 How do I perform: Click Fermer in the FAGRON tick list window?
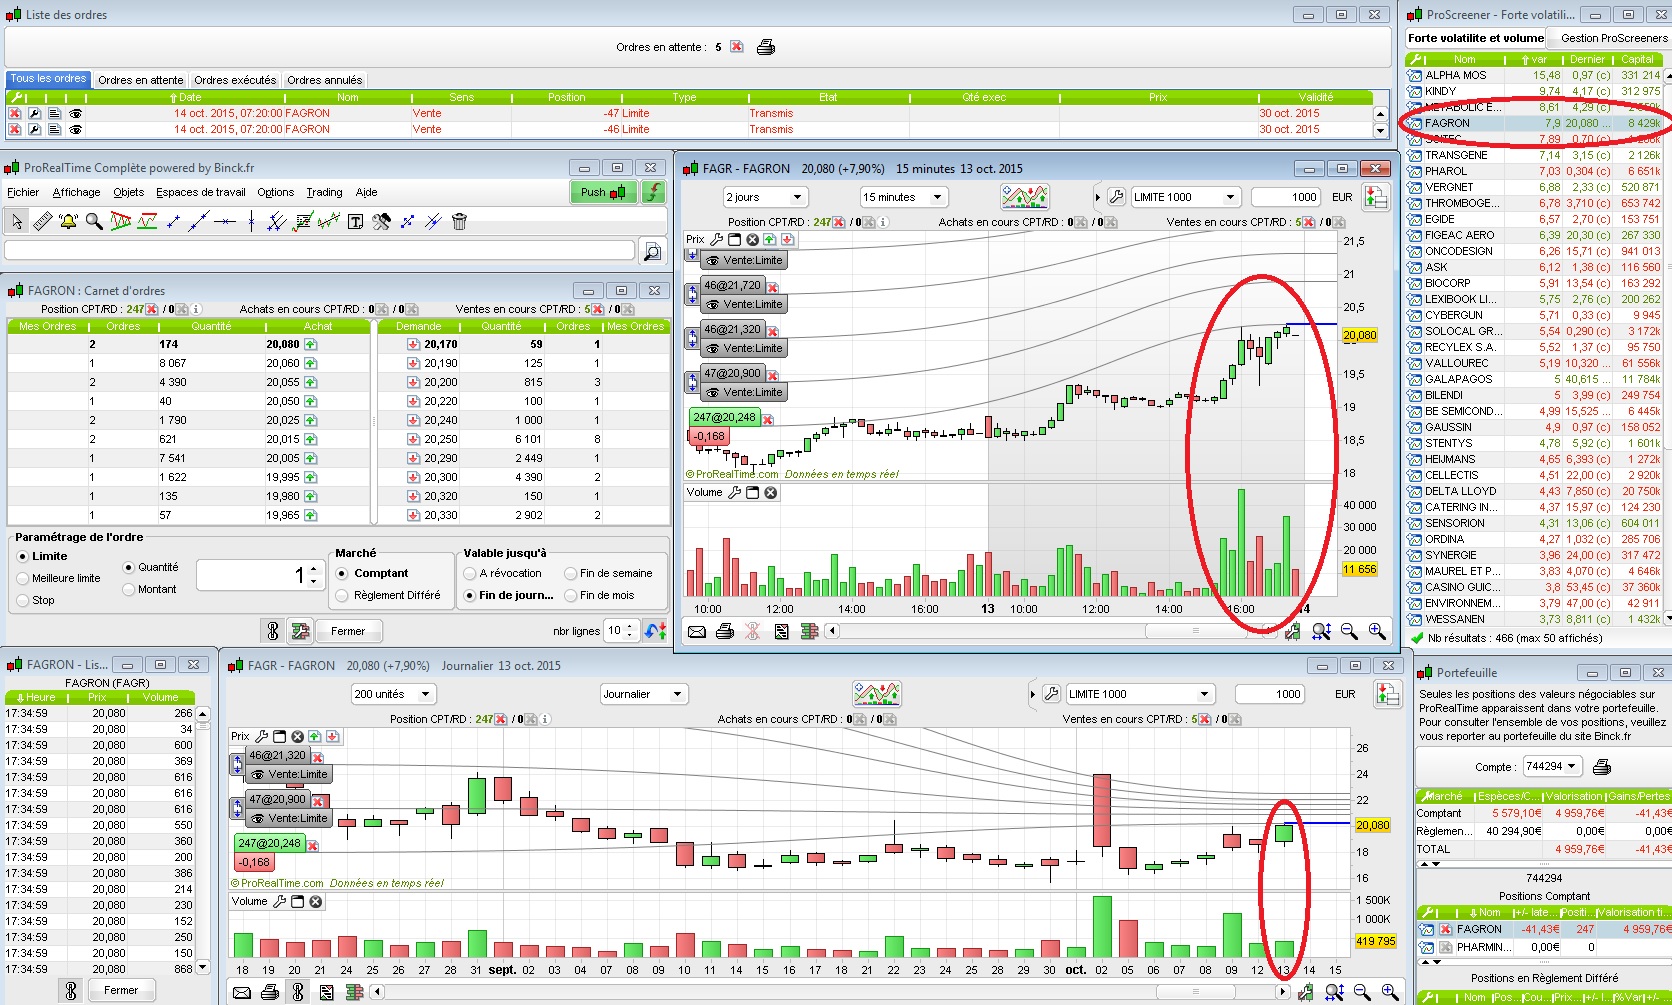[121, 990]
